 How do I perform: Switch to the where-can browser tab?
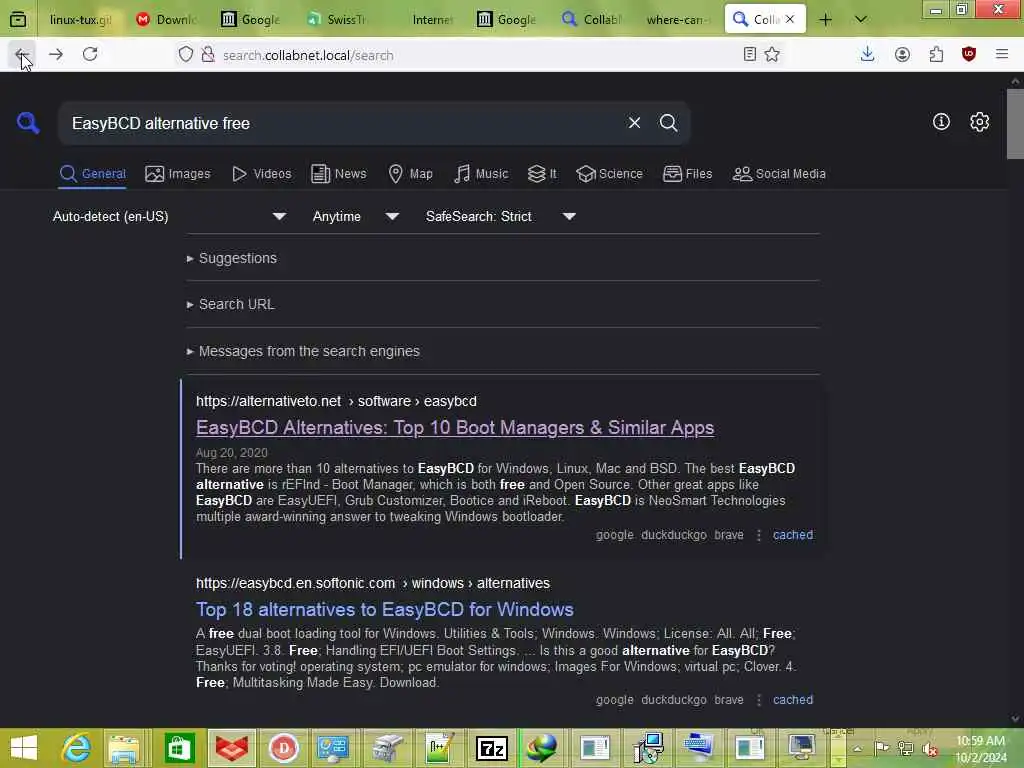point(677,20)
